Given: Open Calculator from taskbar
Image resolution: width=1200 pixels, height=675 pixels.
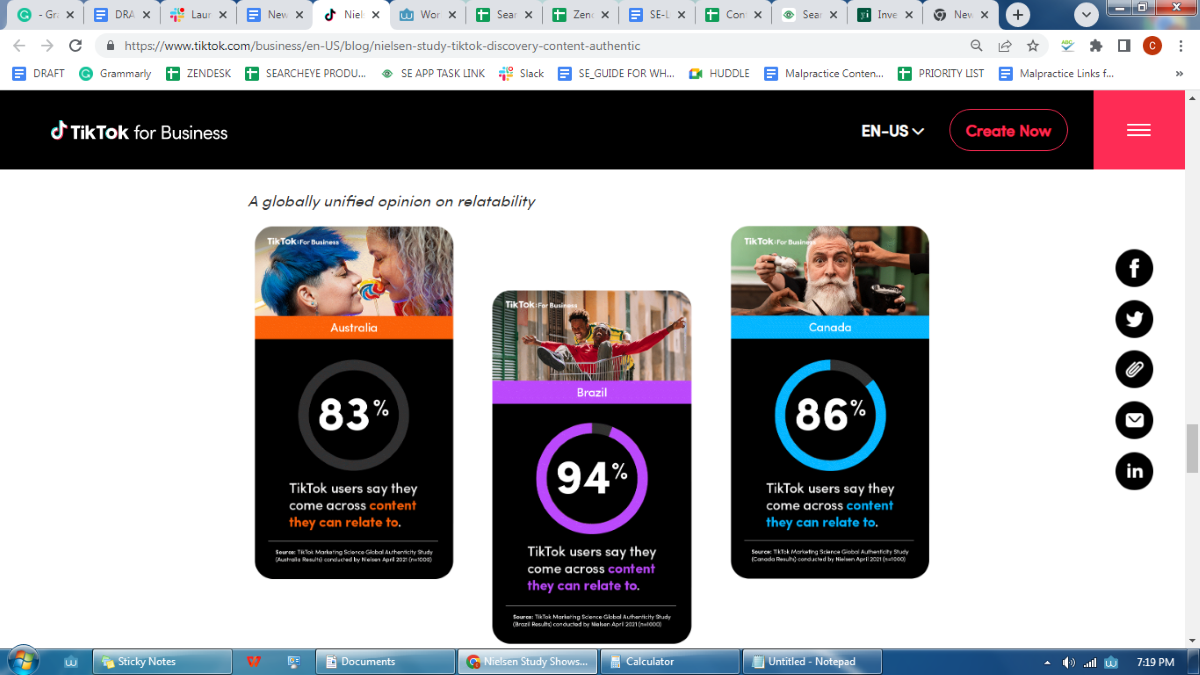Looking at the screenshot, I should (x=670, y=661).
